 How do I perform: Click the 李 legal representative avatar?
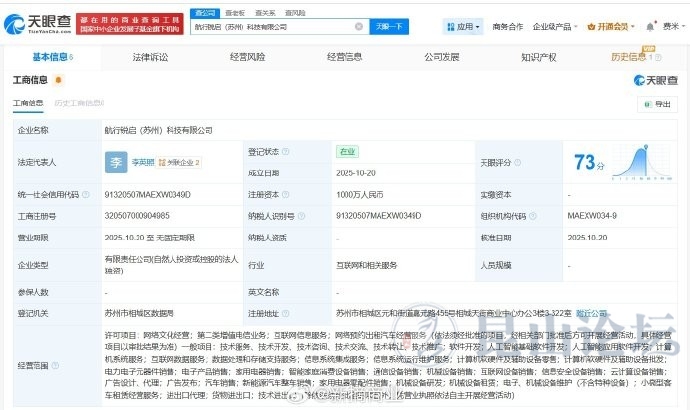click(x=118, y=161)
